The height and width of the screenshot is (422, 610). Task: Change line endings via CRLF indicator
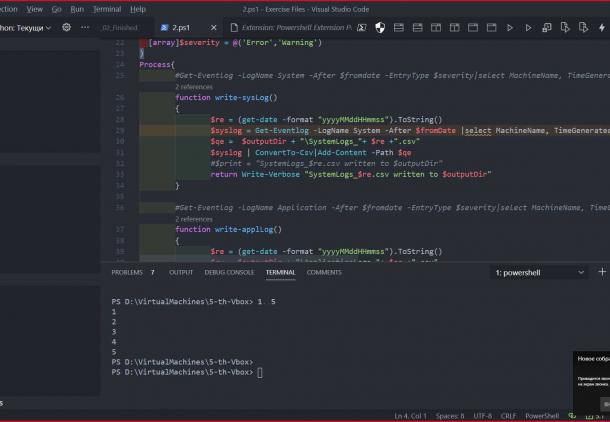pos(508,415)
